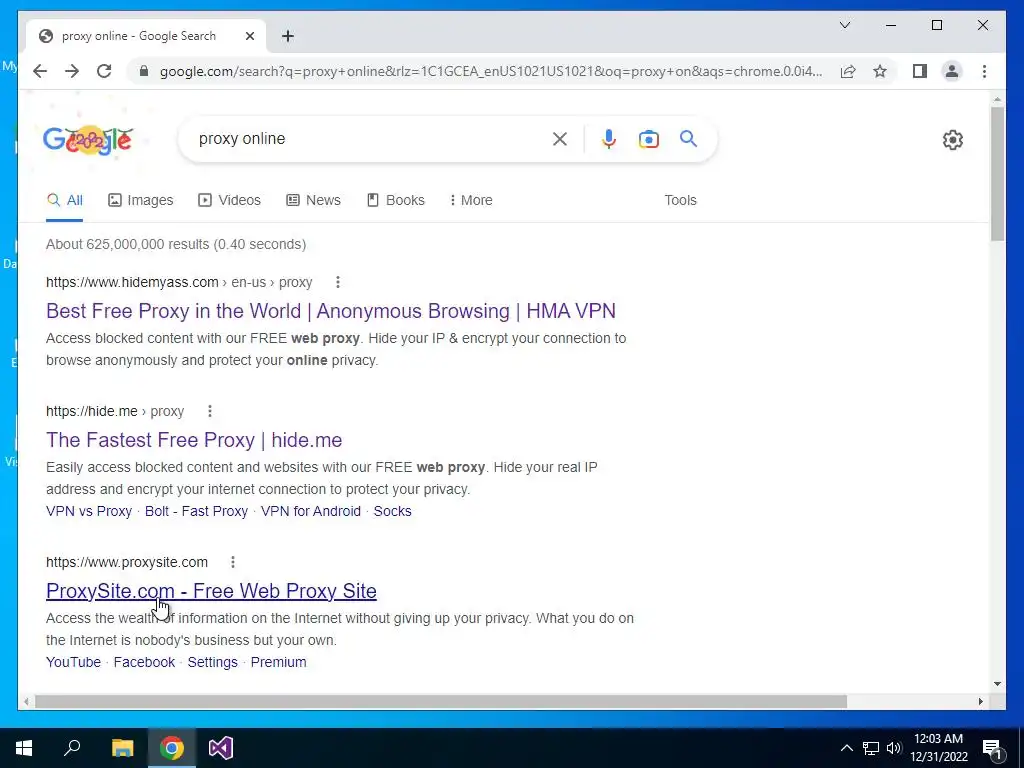Open options for proxysite.com result
This screenshot has height=768, width=1024.
(x=232, y=562)
